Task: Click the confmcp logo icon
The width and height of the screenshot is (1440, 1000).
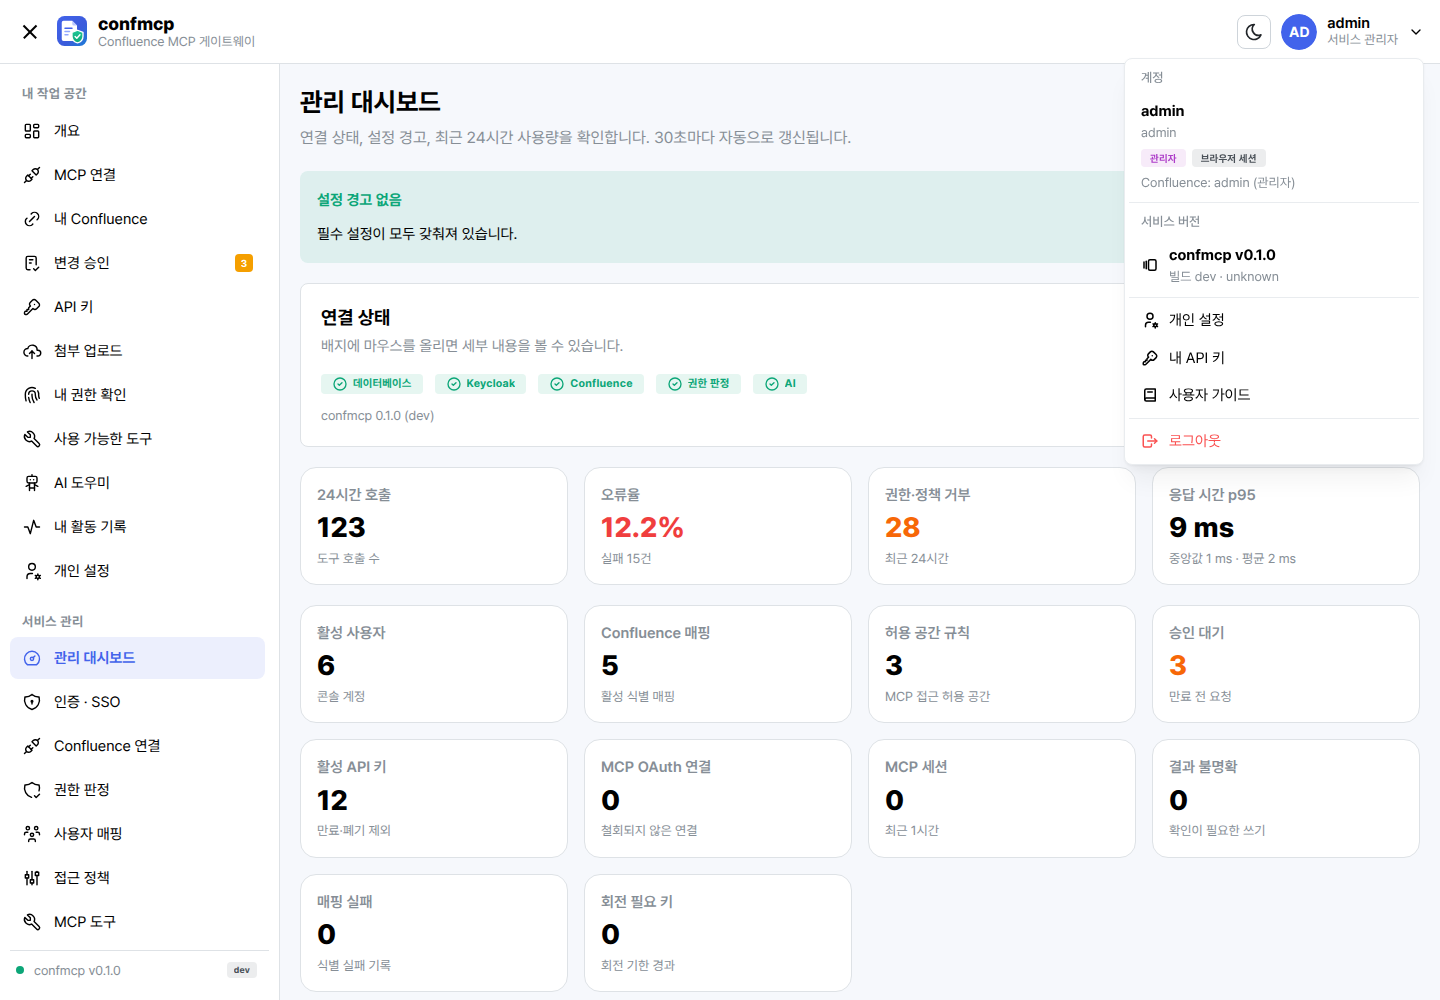Action: click(72, 32)
